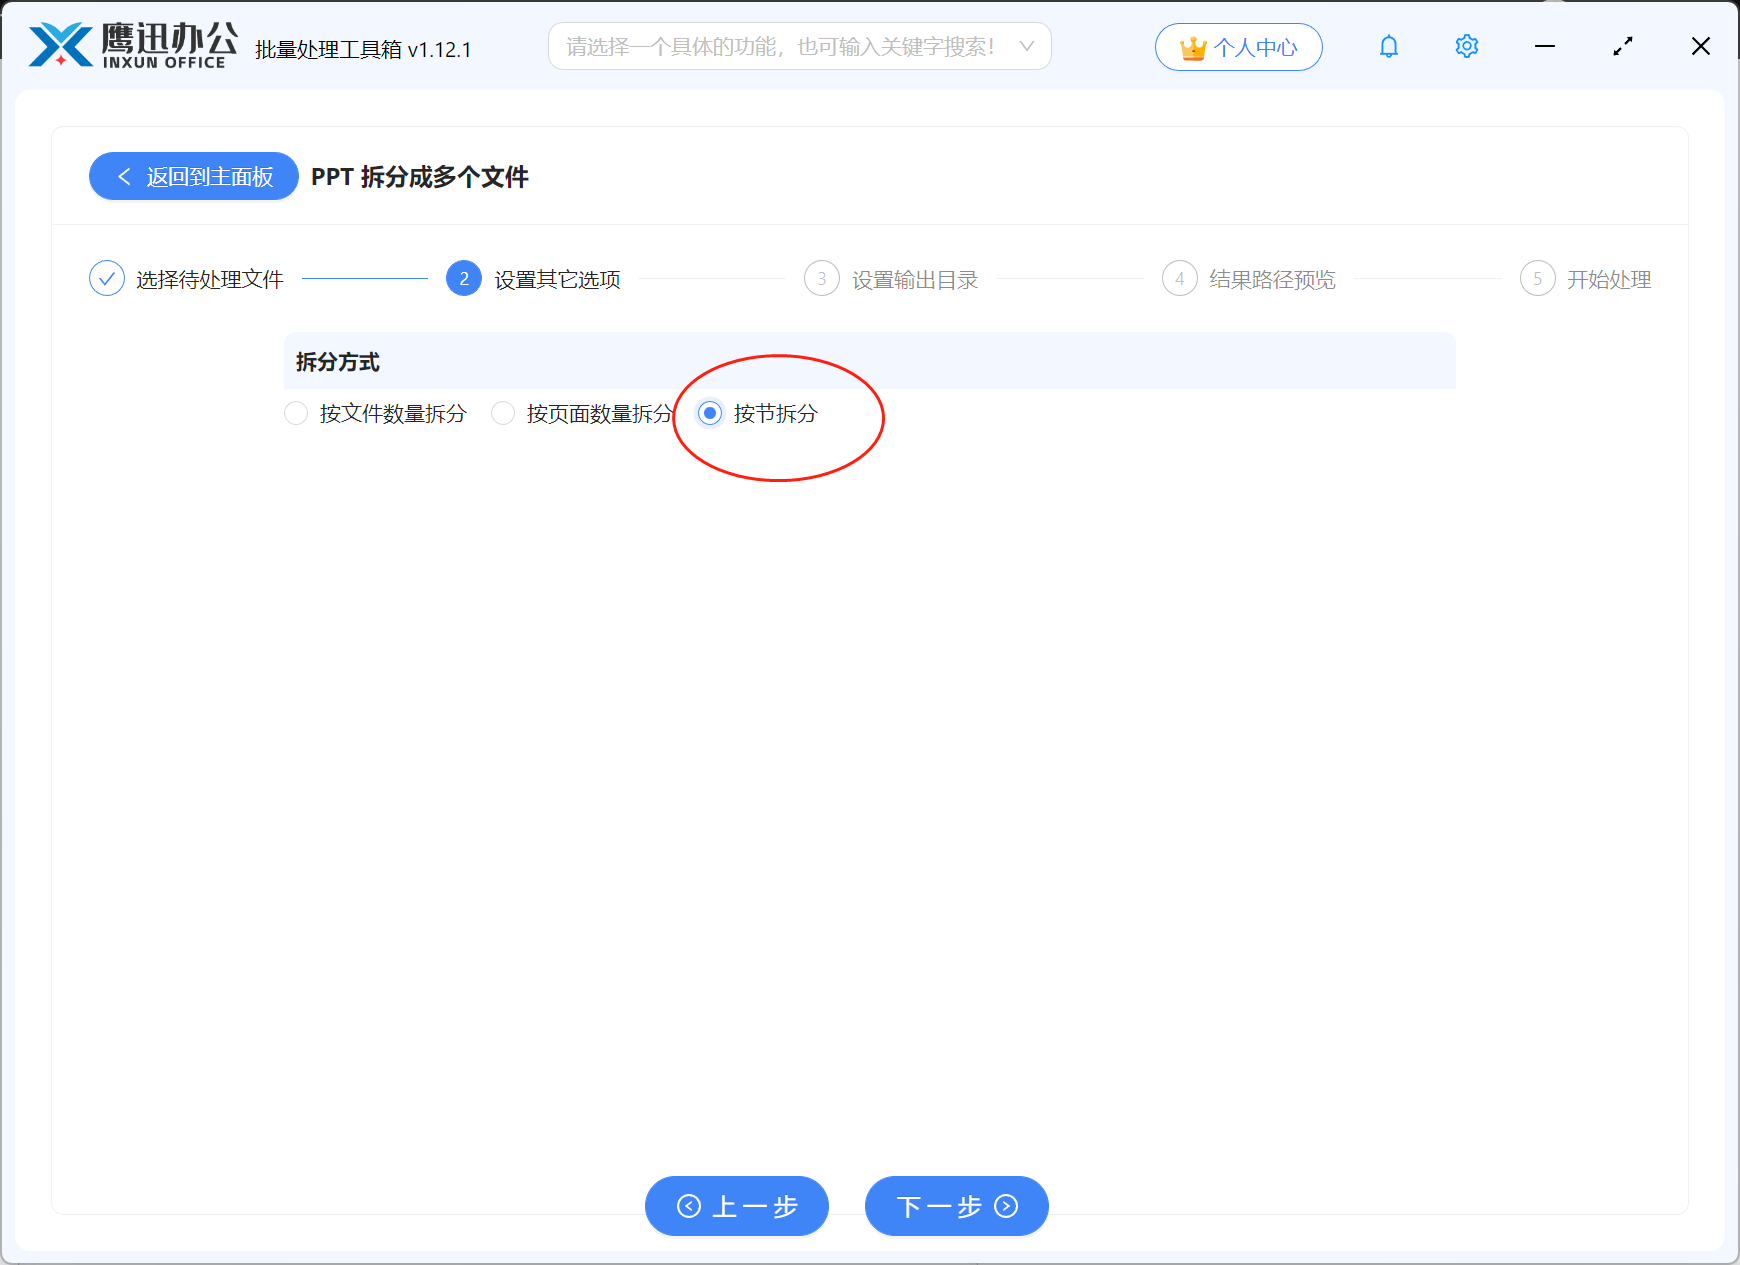Toggle fullscreen with the expand arrows icon

click(1623, 46)
